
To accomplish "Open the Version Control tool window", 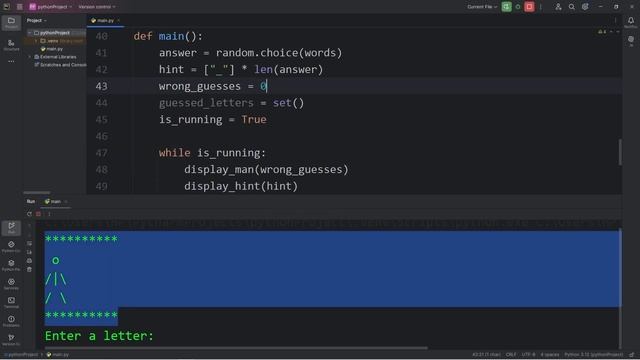I will [11, 339].
